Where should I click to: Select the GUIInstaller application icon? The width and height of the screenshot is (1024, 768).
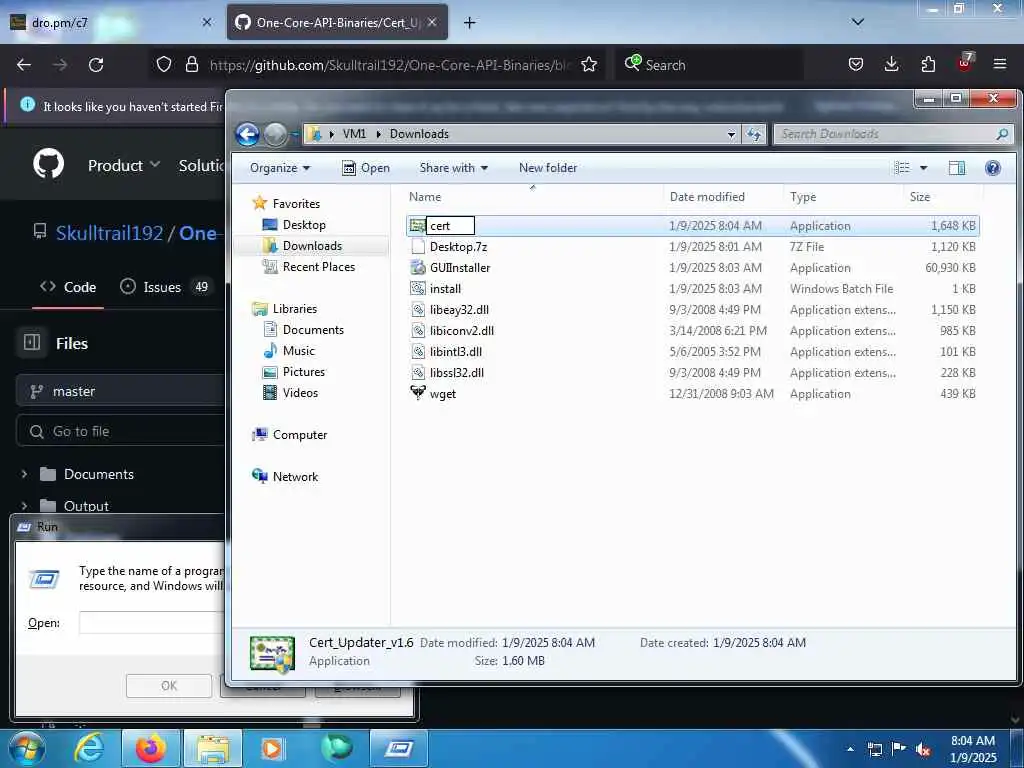coord(418,268)
